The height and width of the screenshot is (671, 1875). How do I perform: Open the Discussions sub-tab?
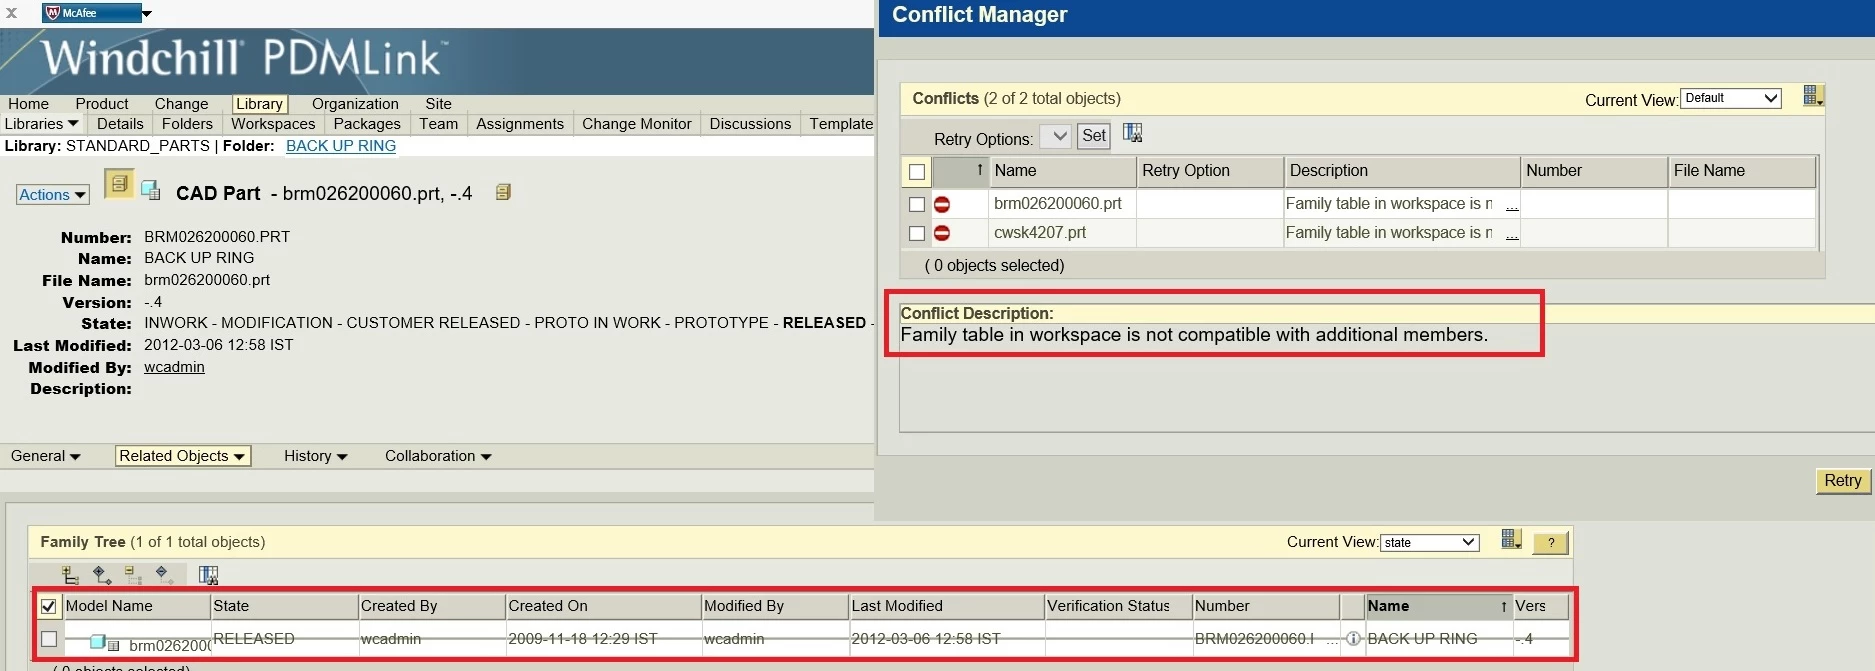[750, 124]
